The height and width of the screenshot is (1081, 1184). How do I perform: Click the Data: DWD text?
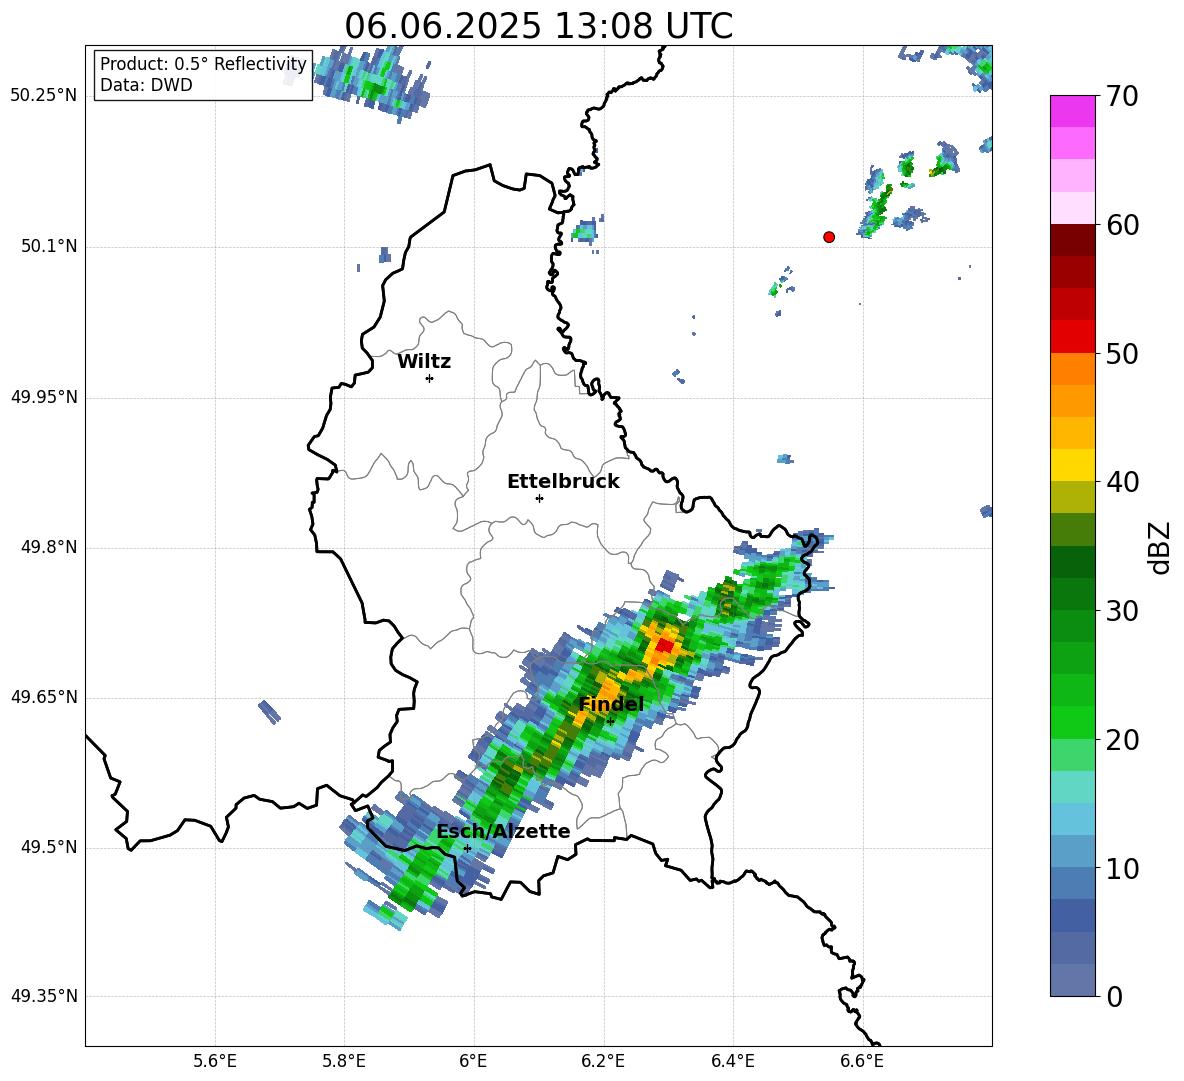(146, 85)
